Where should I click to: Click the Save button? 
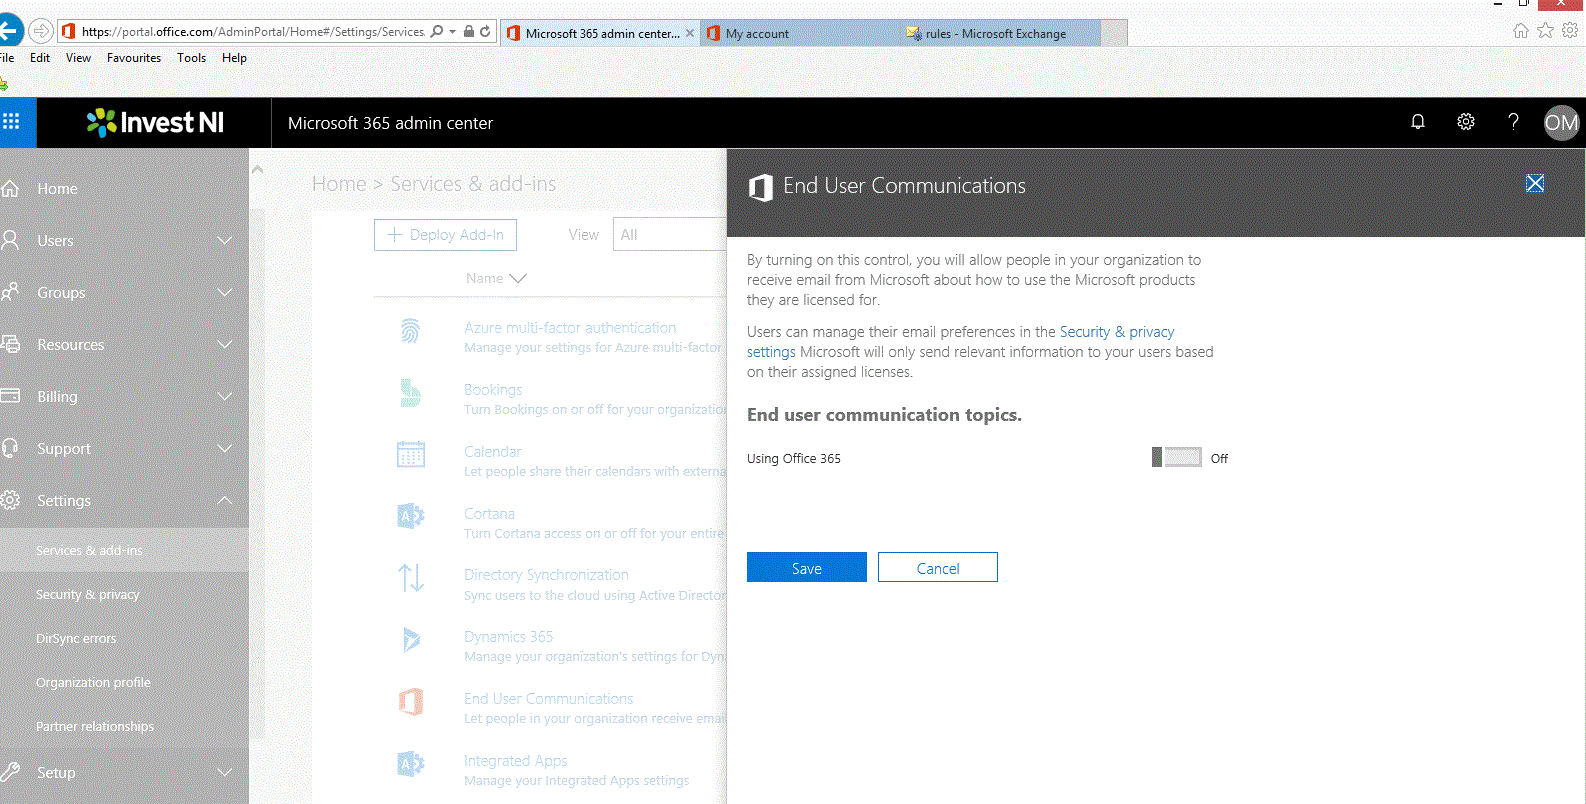[807, 567]
